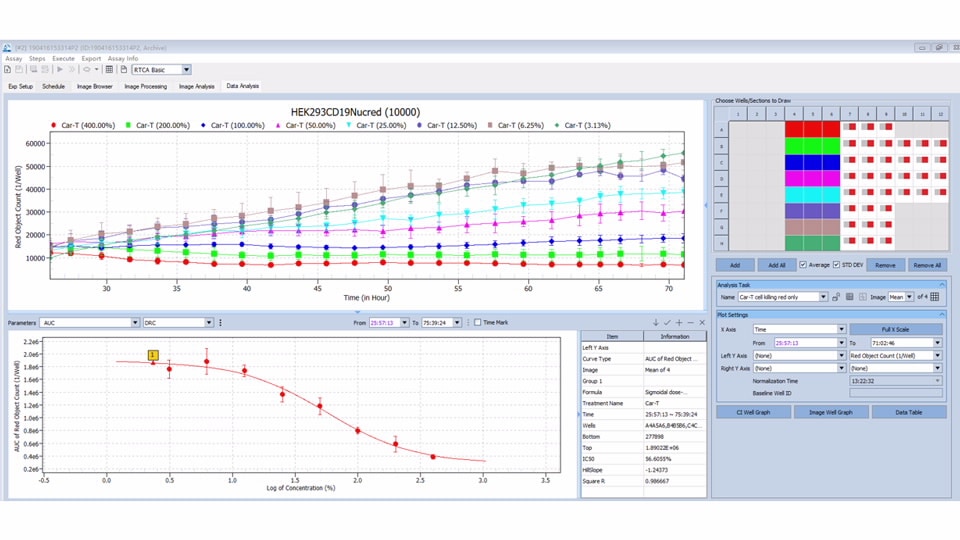Click the plus icon above the information table
Image resolution: width=960 pixels, height=540 pixels.
pos(679,323)
